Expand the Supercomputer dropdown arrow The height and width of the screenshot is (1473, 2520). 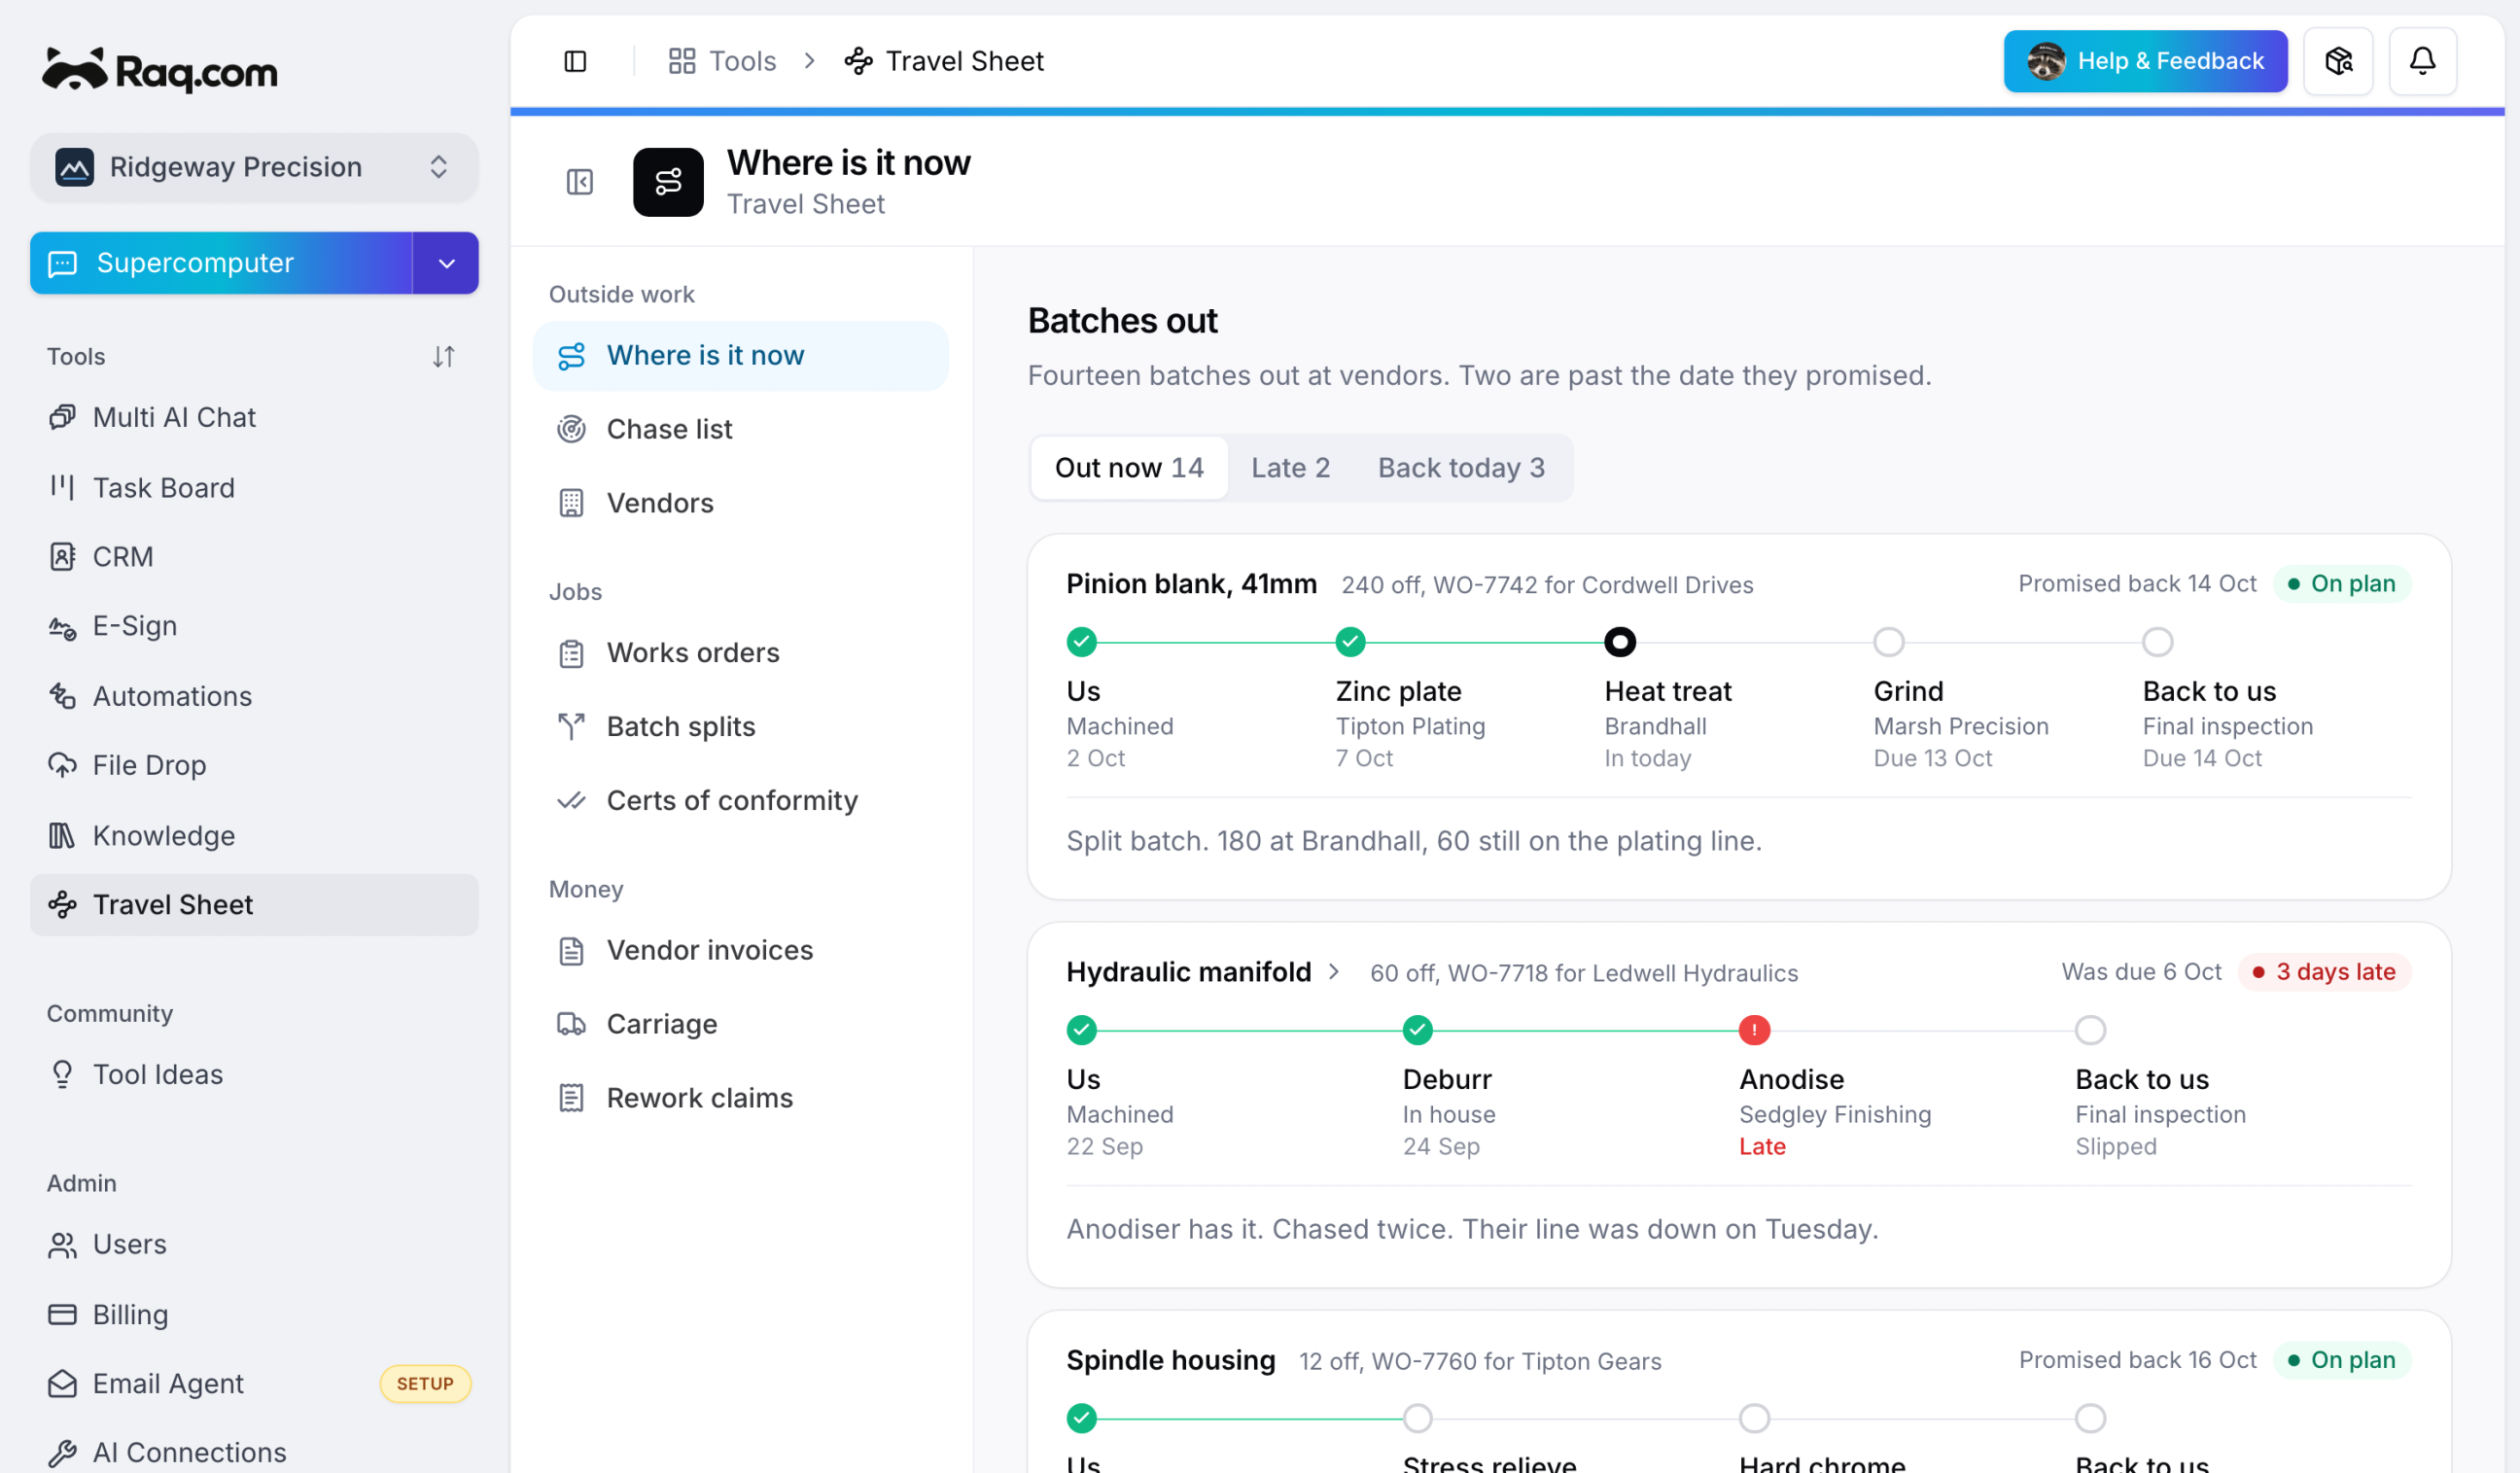point(446,263)
